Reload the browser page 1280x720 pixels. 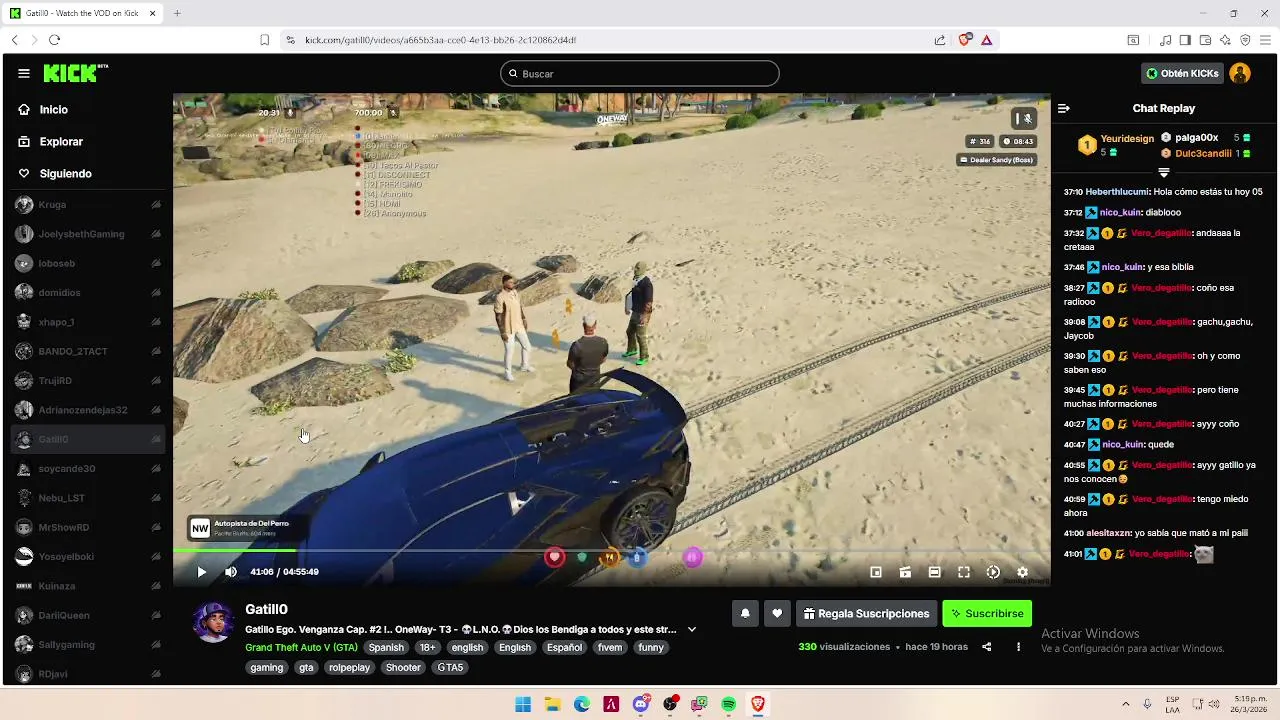[54, 40]
